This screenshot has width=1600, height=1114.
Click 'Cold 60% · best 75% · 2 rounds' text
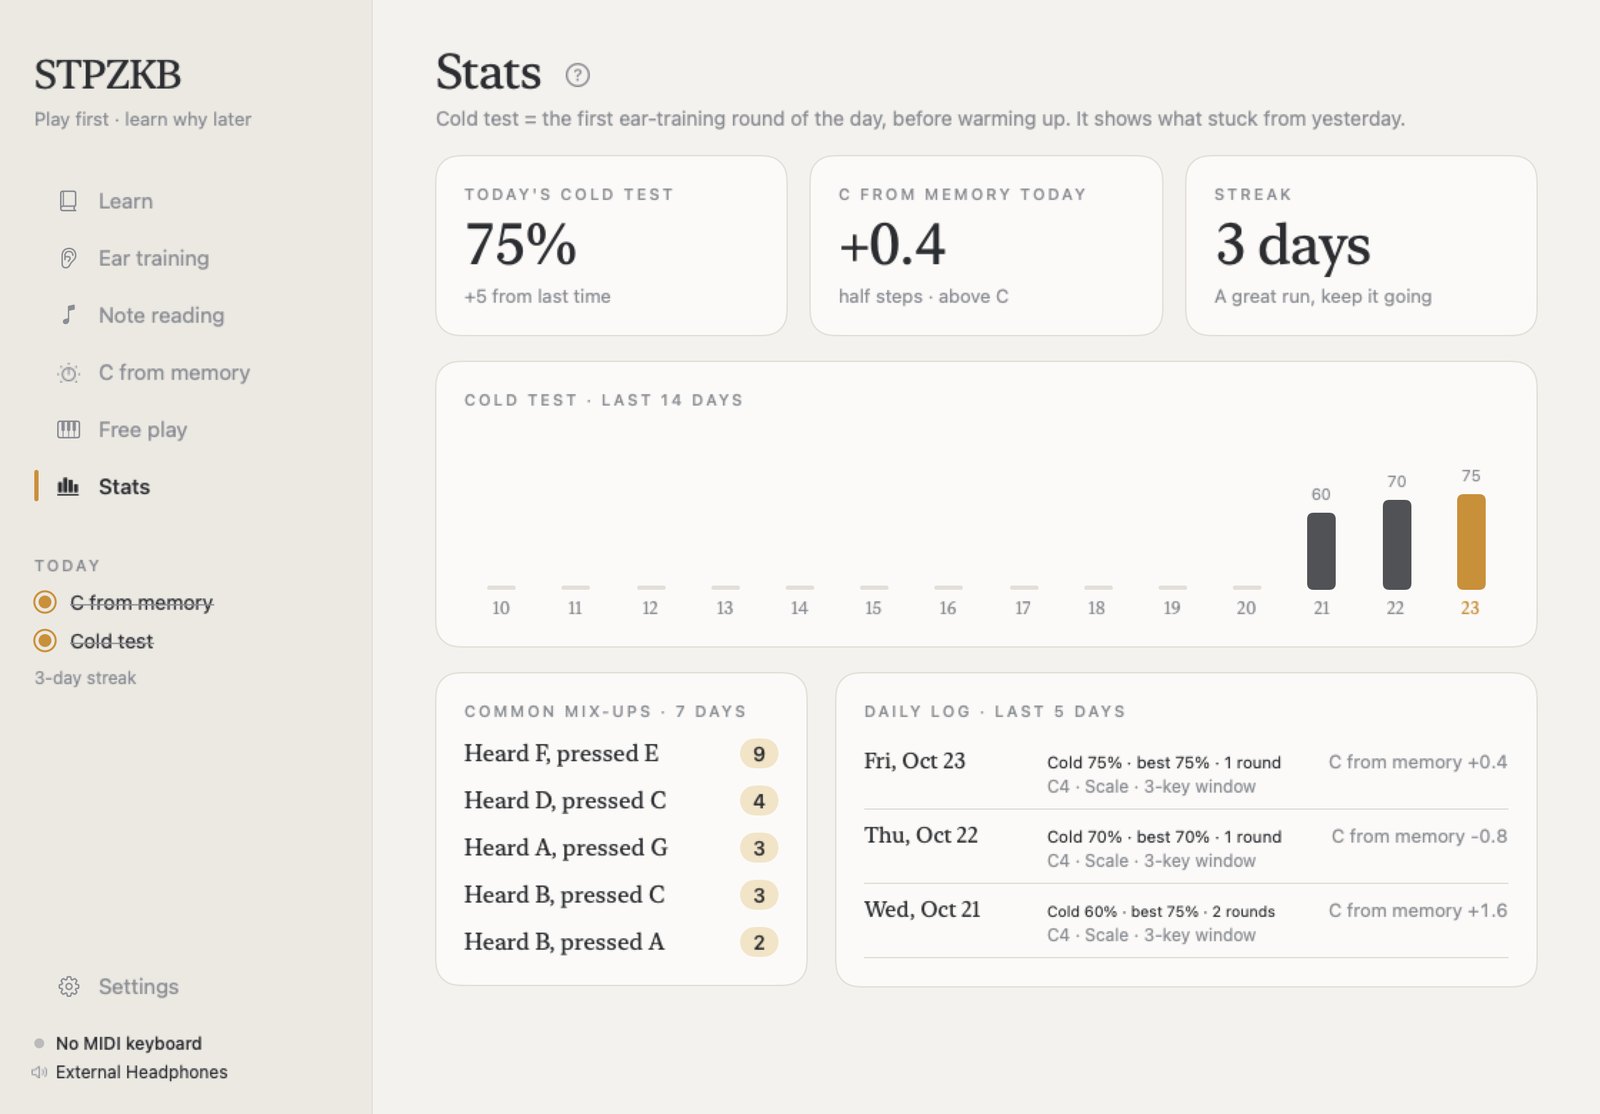point(1161,911)
